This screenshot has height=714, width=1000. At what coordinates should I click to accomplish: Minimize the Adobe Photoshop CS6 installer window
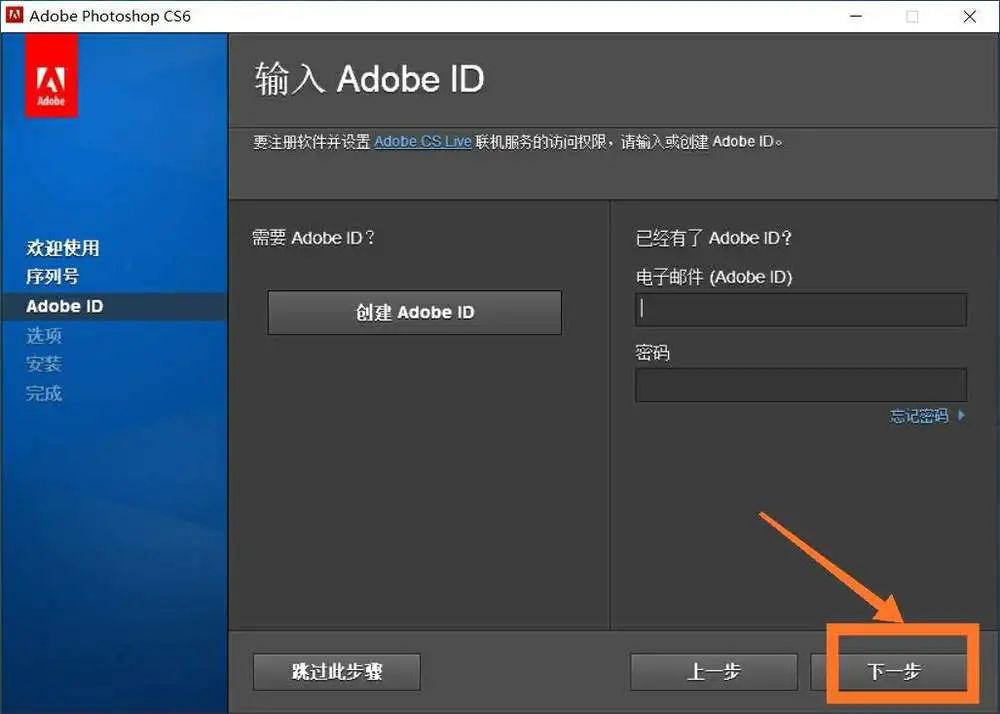pos(857,16)
